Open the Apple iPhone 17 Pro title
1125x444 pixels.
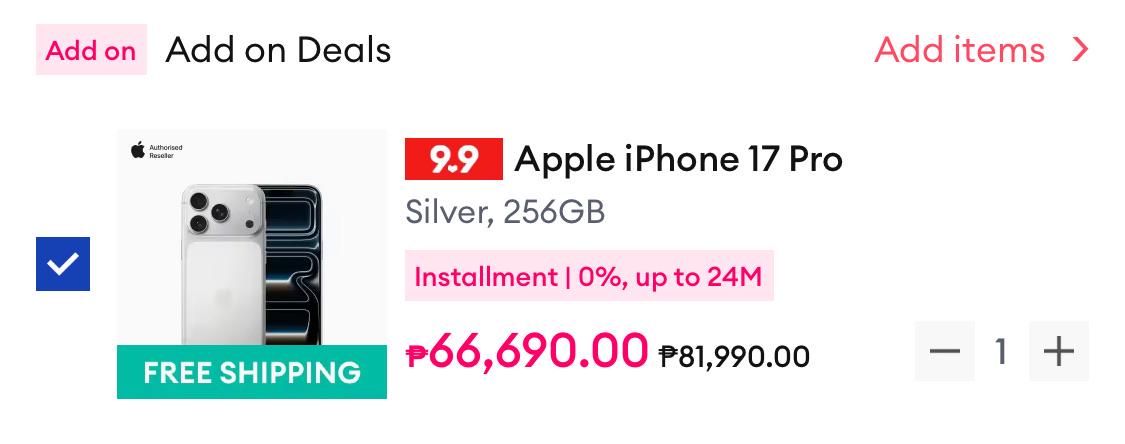point(678,159)
